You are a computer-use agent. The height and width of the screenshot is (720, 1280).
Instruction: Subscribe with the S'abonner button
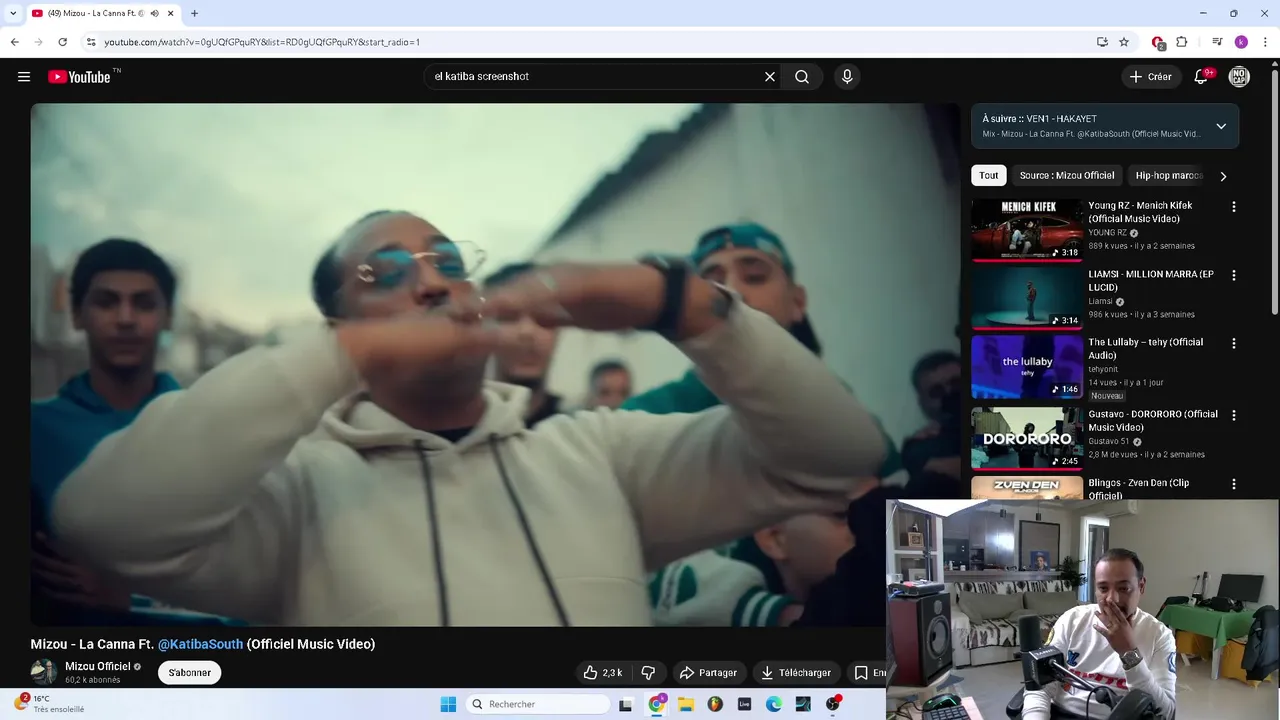189,673
